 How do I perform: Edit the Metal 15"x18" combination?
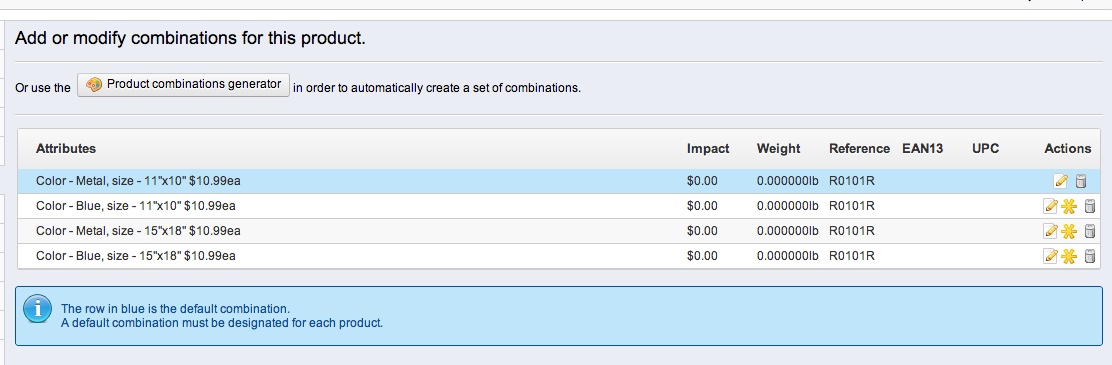coord(1051,231)
